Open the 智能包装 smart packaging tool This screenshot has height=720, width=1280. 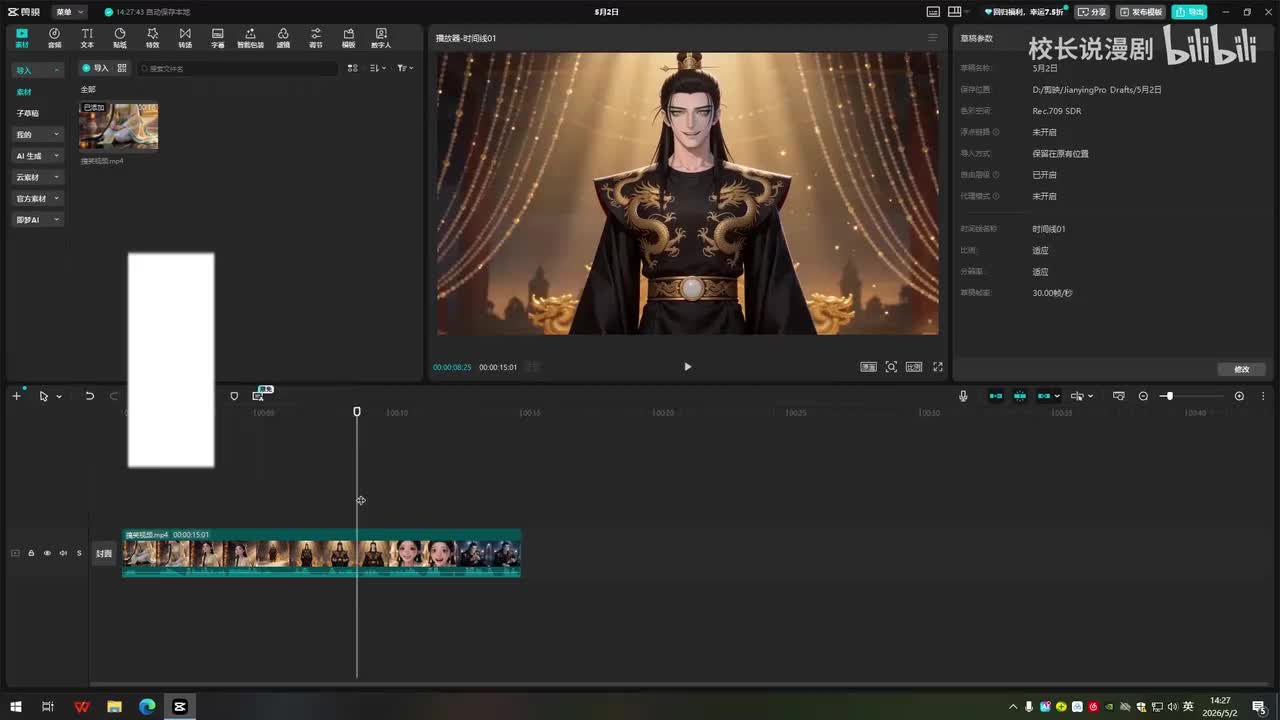[x=250, y=38]
